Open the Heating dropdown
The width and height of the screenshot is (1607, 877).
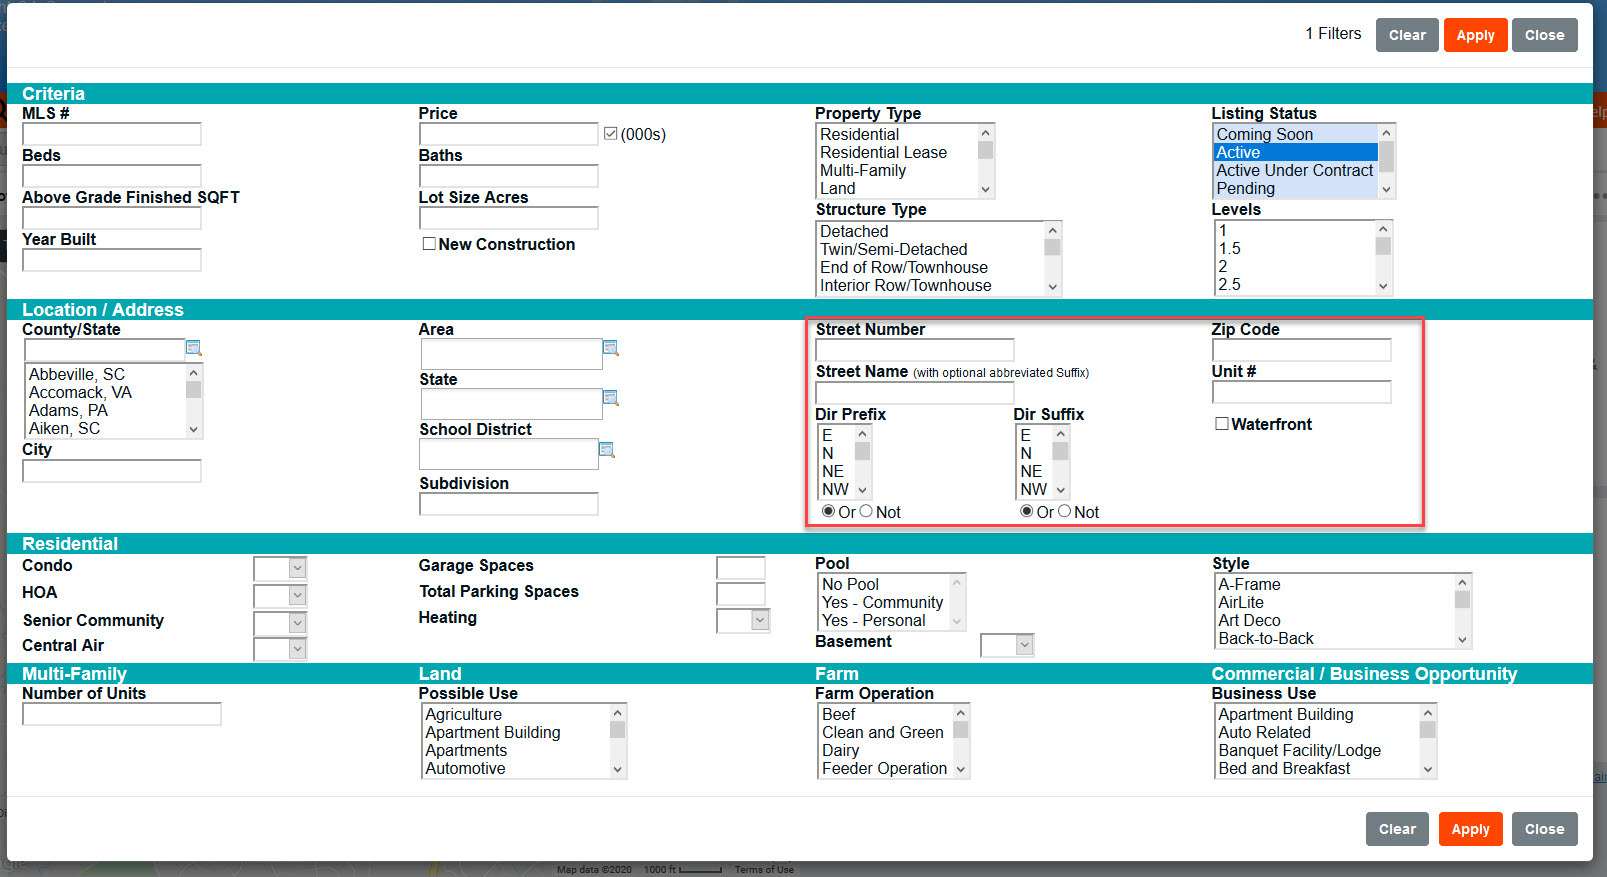(743, 620)
